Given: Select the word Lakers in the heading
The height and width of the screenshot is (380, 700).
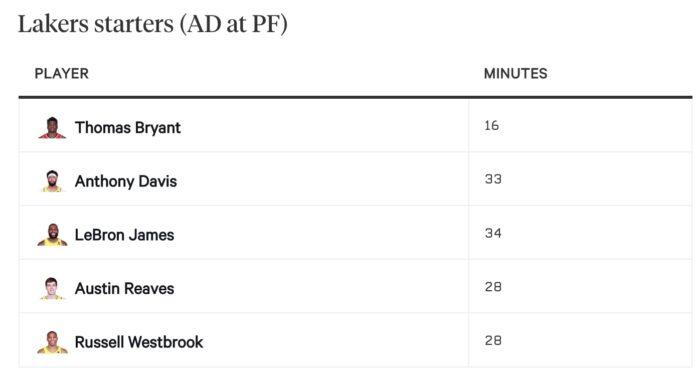Looking at the screenshot, I should coord(53,24).
